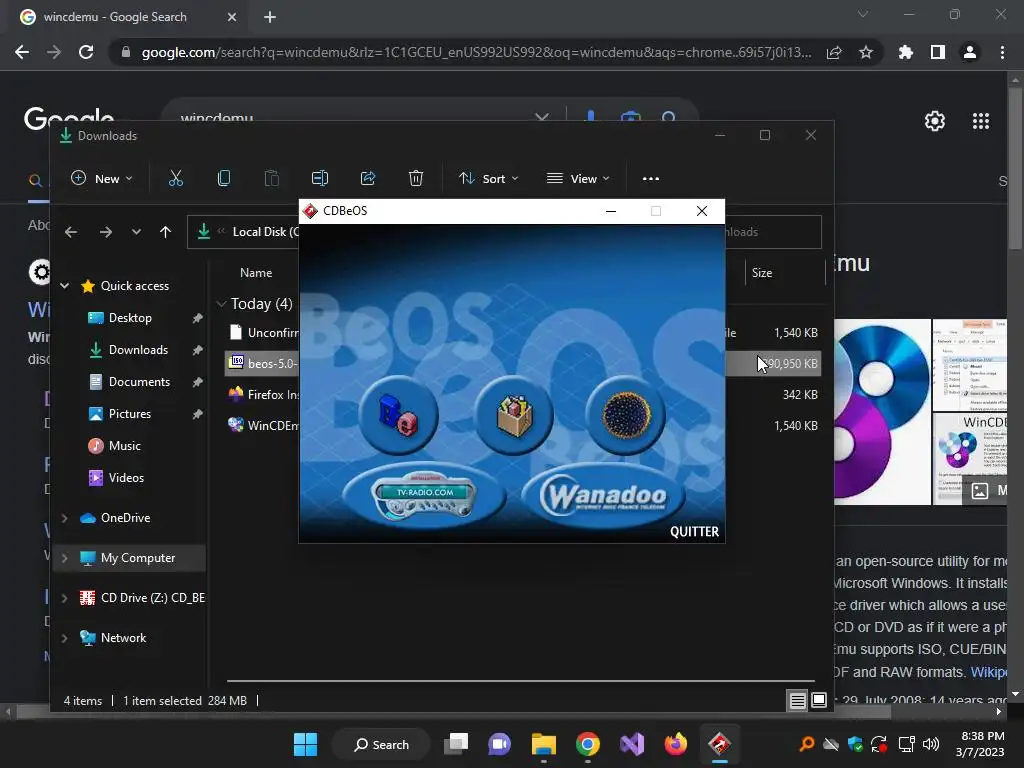Open Firefox from taskbar
This screenshot has width=1024, height=768.
click(675, 744)
